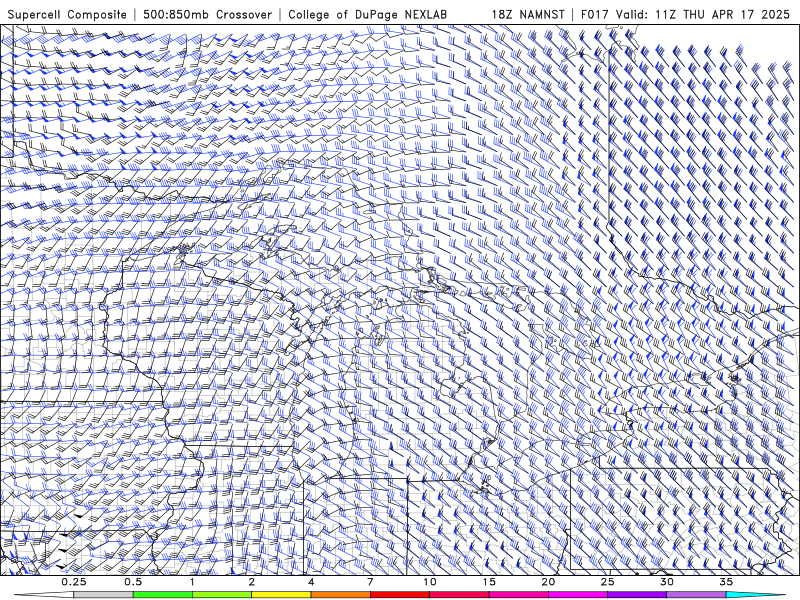Click the 2 value on the color scale
The height and width of the screenshot is (600, 800).
[252, 582]
